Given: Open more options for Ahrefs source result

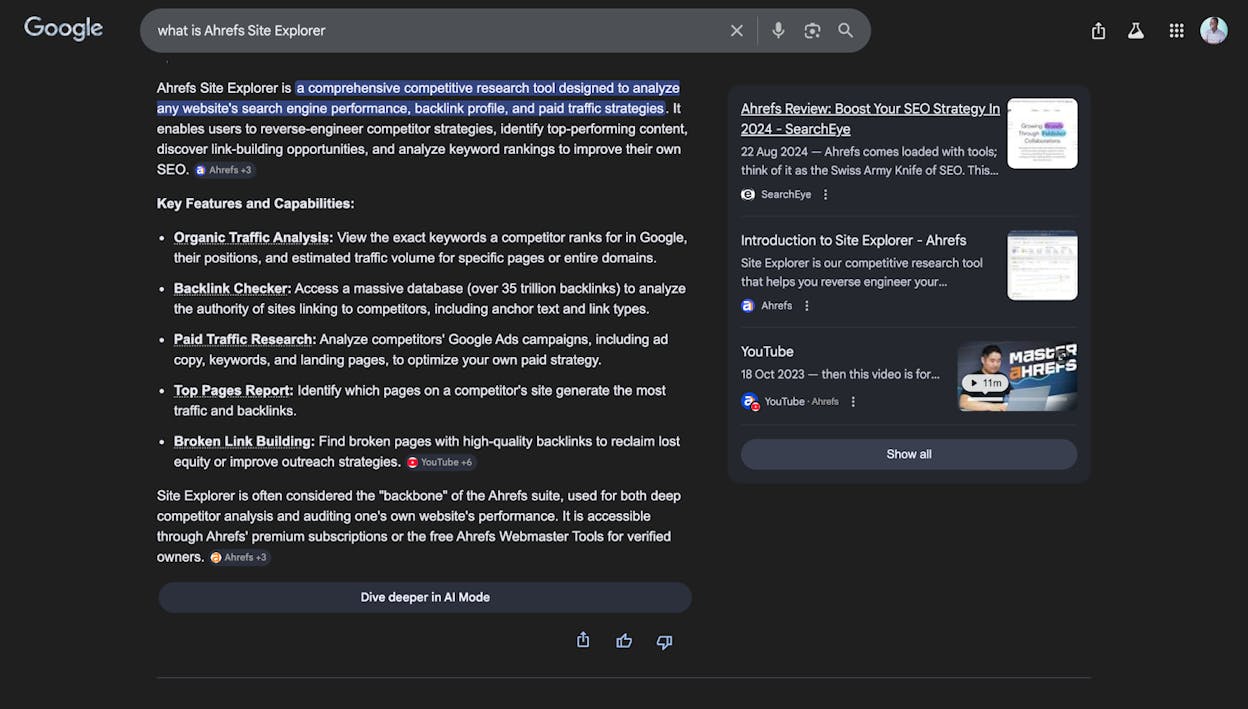Looking at the screenshot, I should click(807, 305).
